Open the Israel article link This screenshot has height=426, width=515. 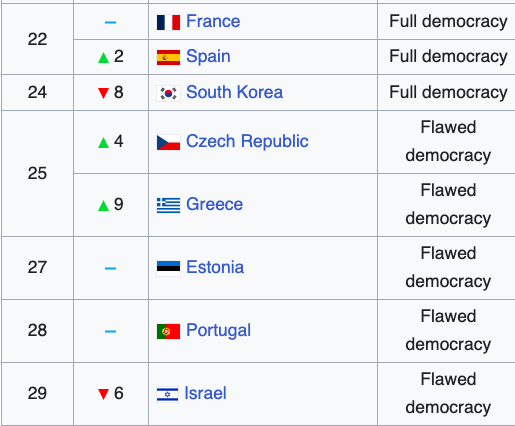click(205, 393)
